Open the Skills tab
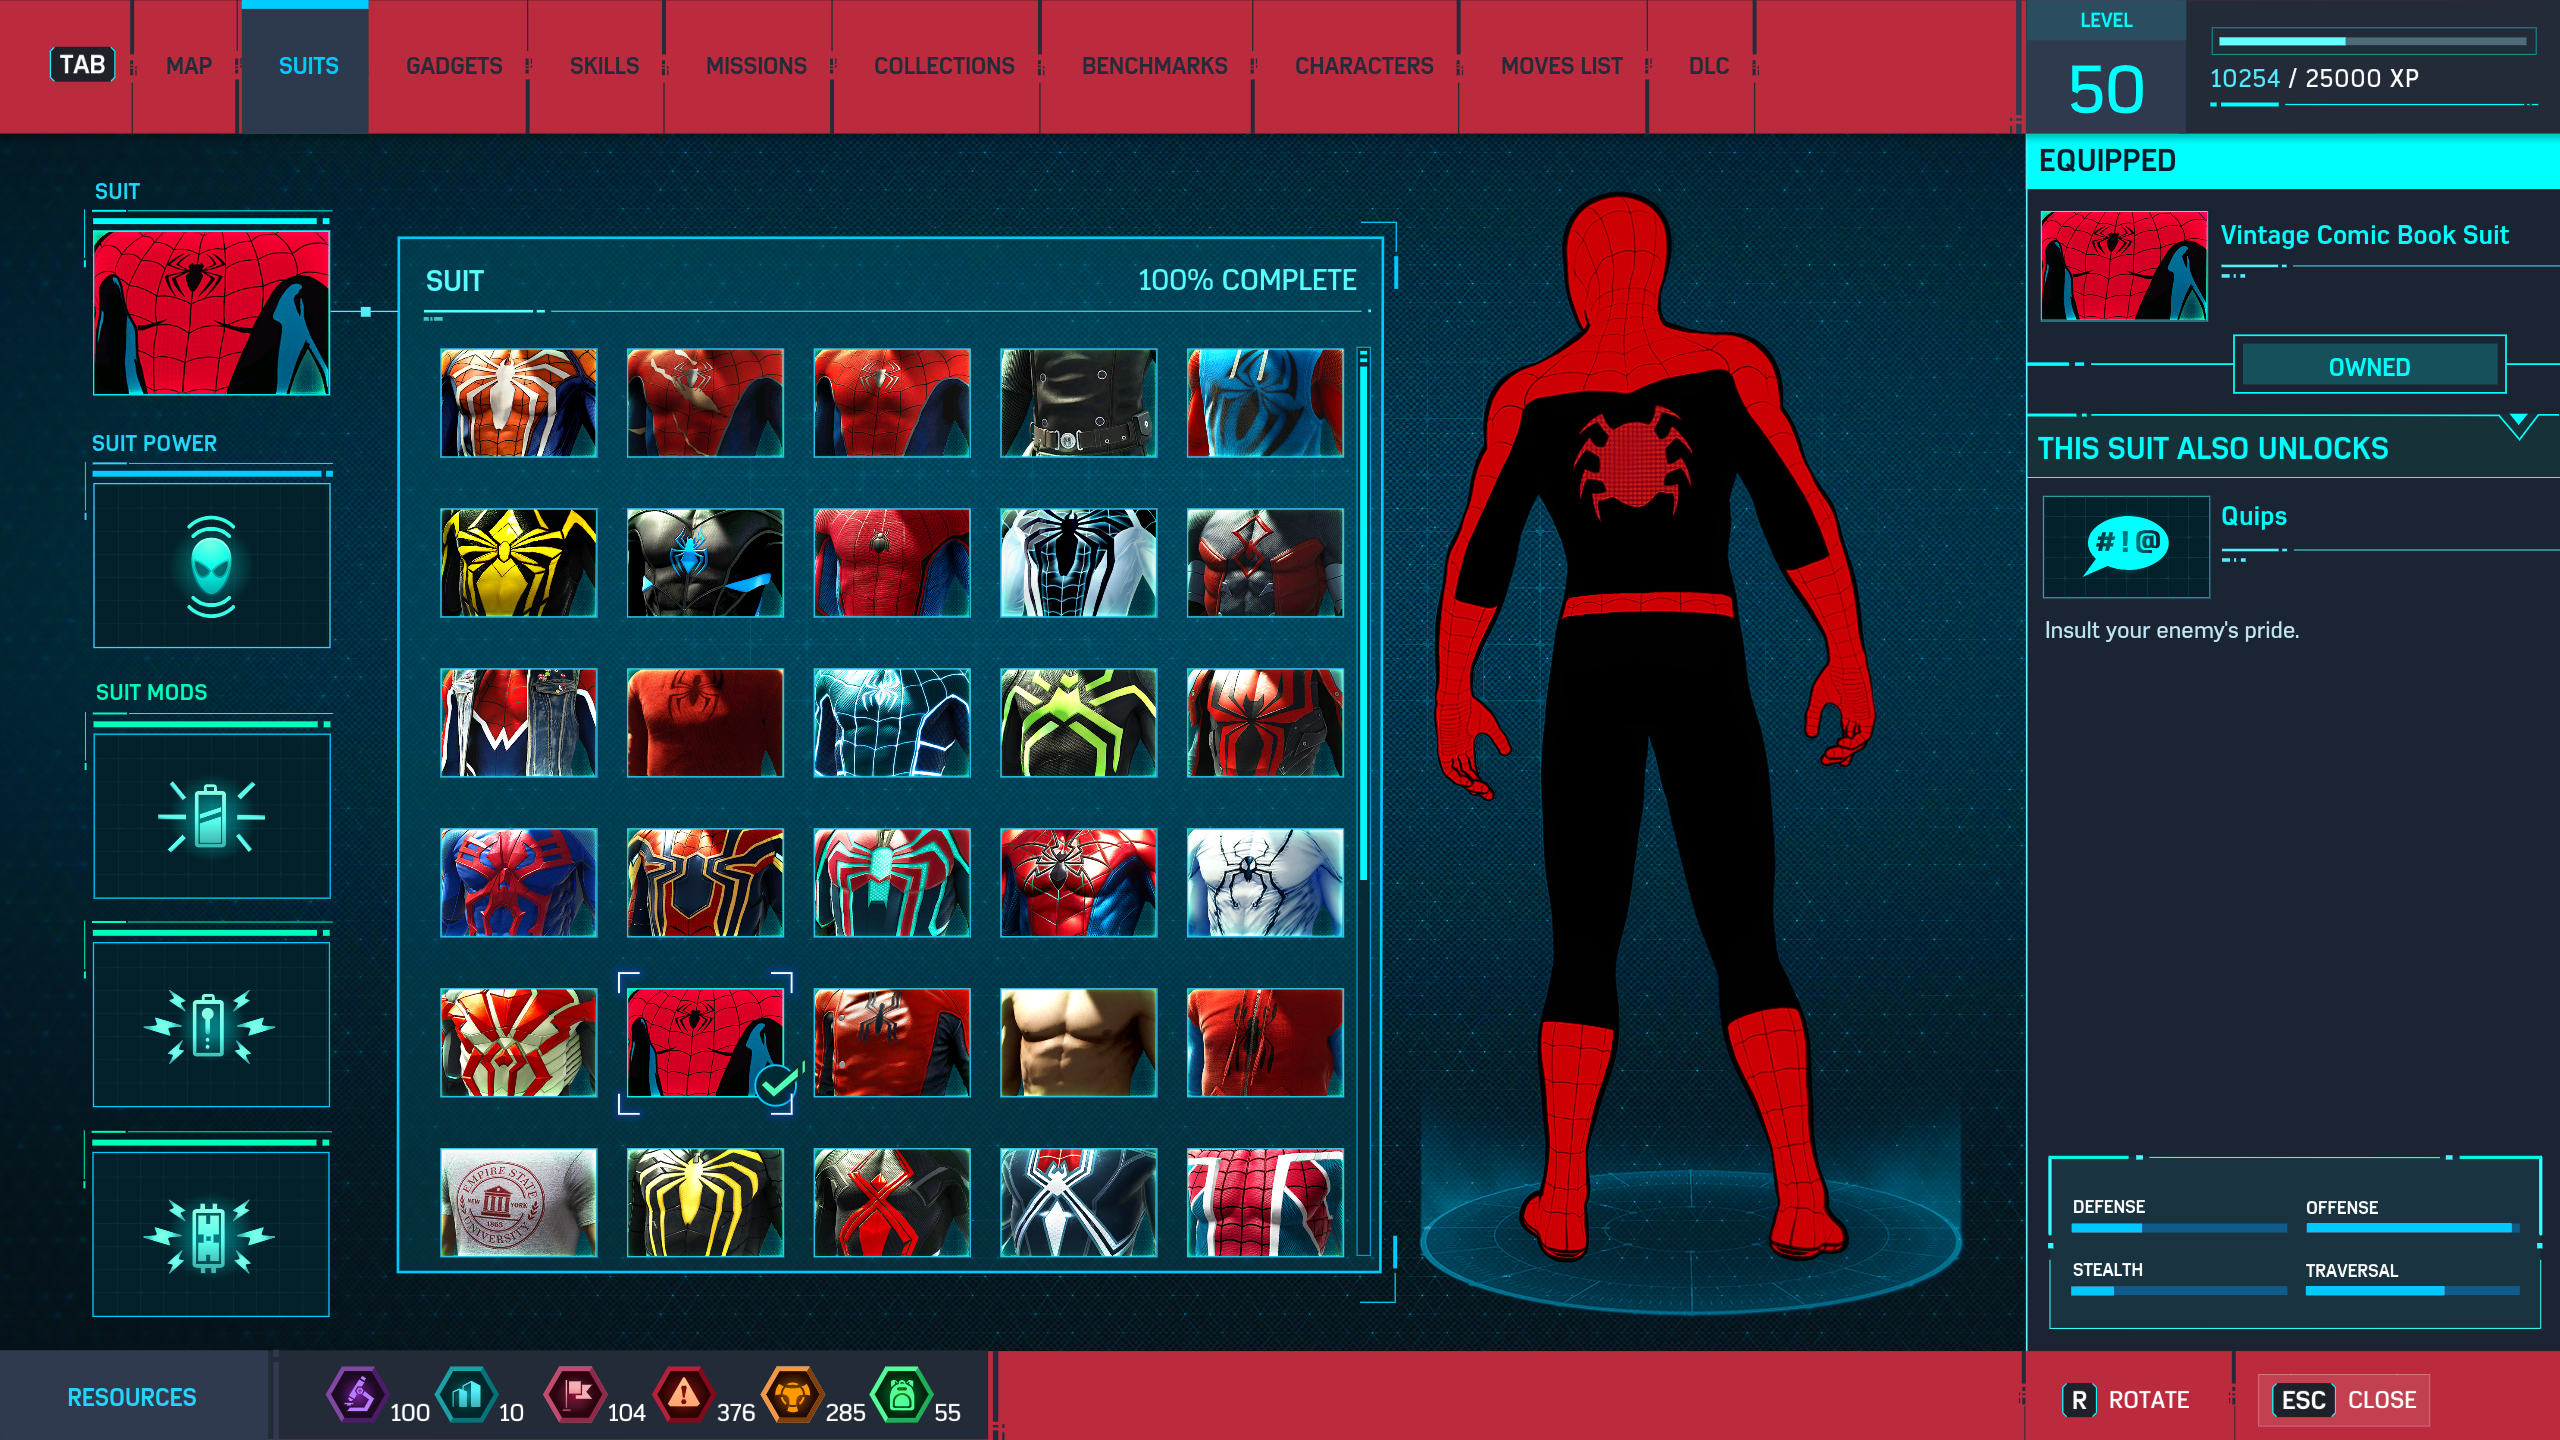Viewport: 2560px width, 1440px height. click(604, 66)
